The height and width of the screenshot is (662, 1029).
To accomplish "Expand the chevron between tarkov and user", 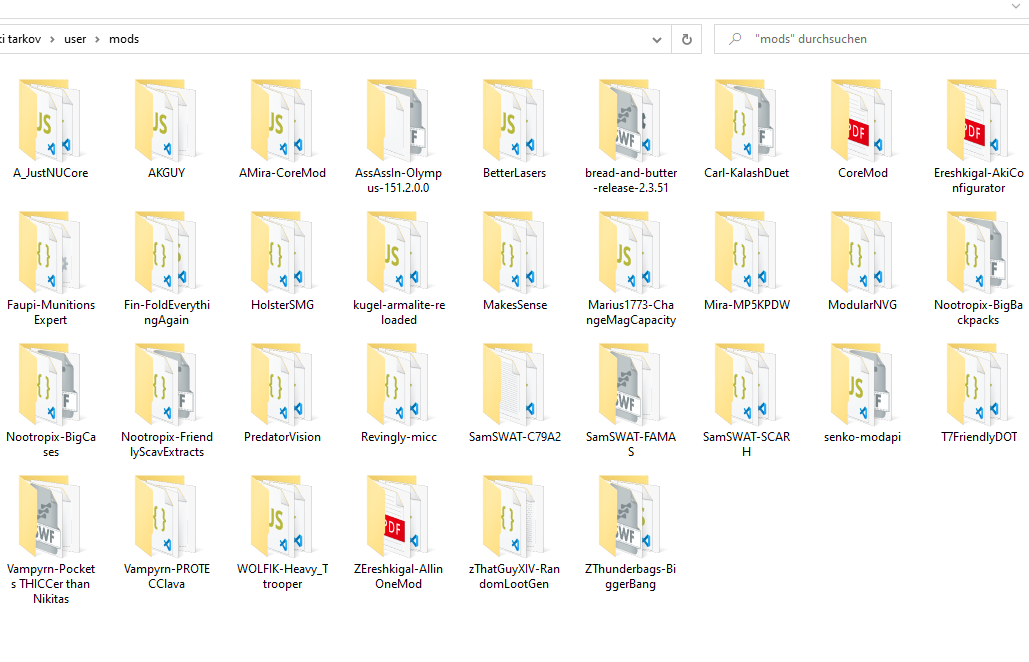I will click(x=52, y=39).
